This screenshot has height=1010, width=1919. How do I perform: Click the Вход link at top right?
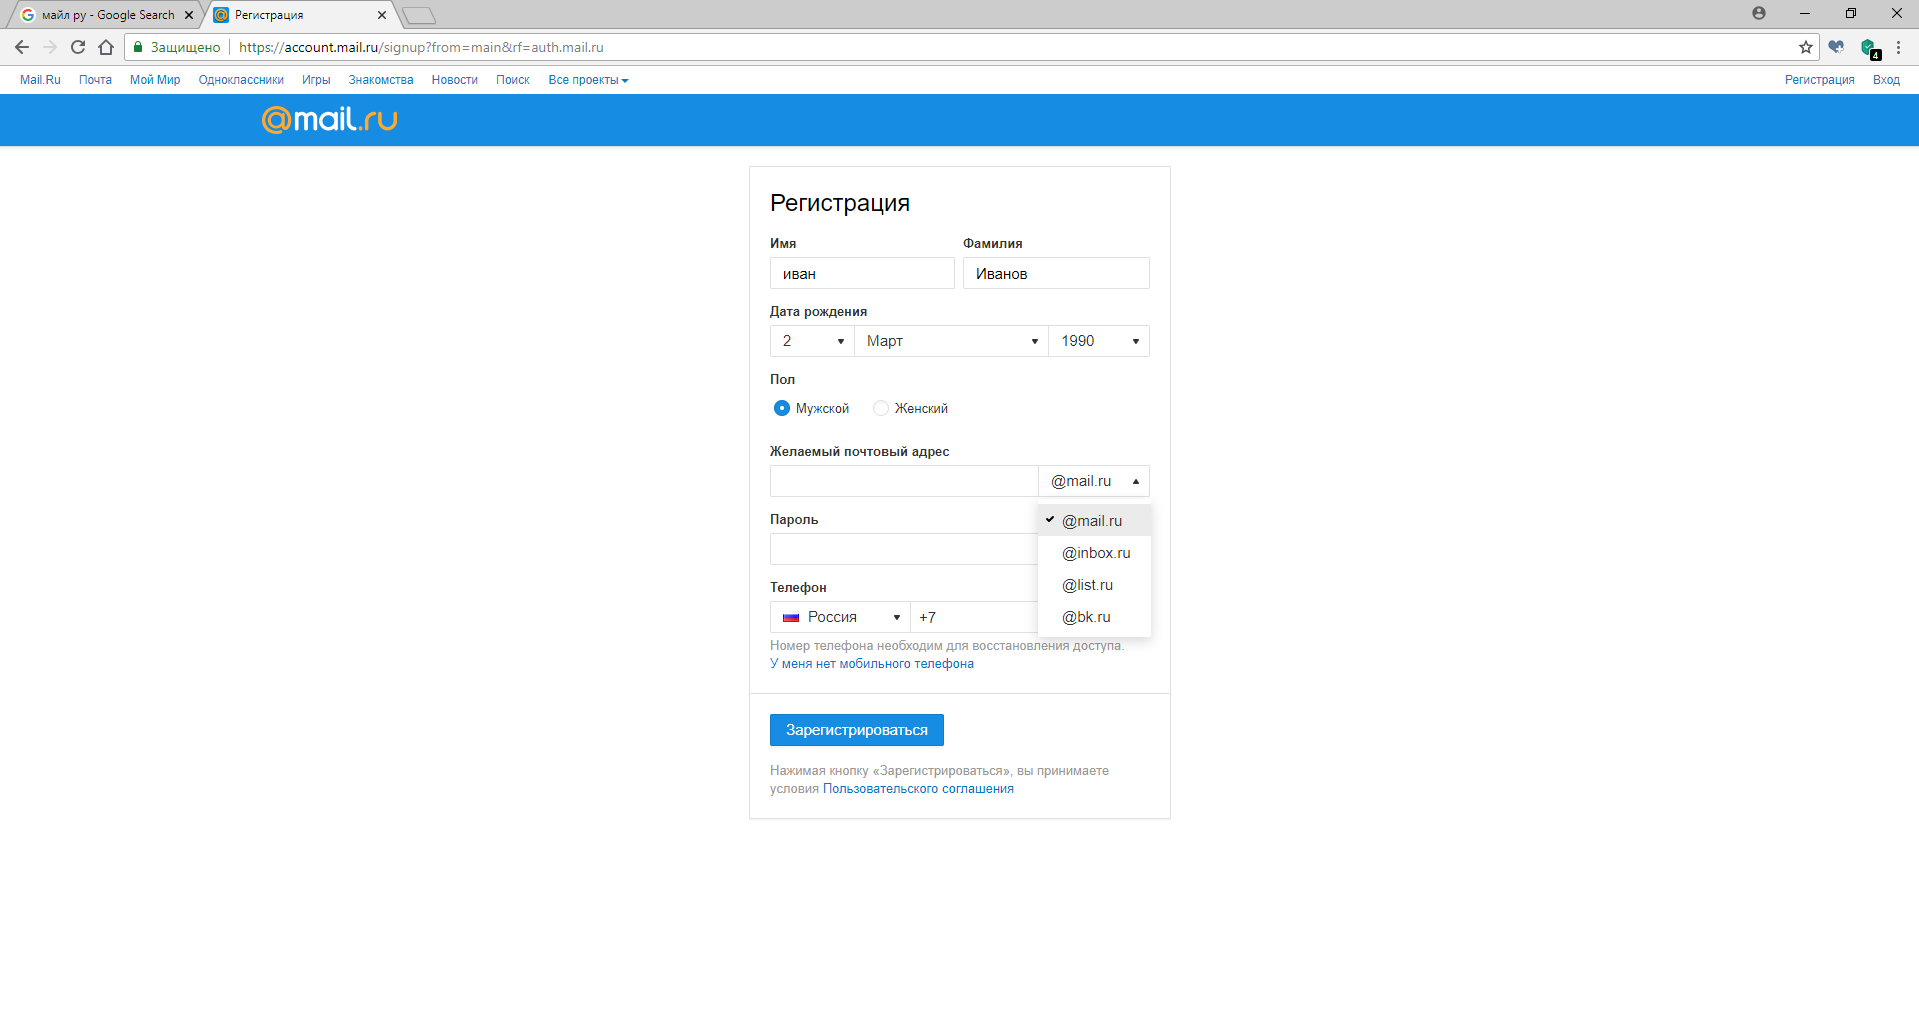point(1886,80)
